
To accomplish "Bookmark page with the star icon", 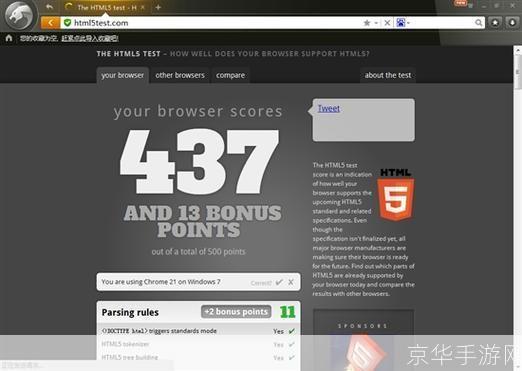I will coord(367,23).
